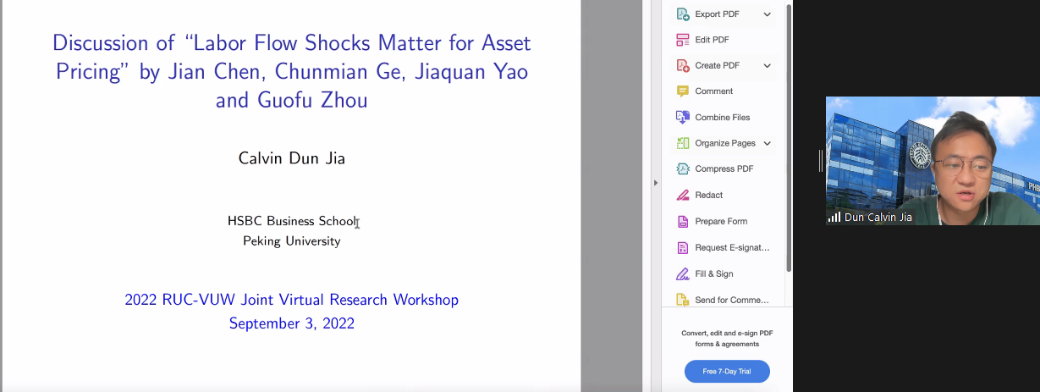Expand the Organize Pages dropdown chevron
This screenshot has width=1040, height=392.
pyautogui.click(x=767, y=143)
